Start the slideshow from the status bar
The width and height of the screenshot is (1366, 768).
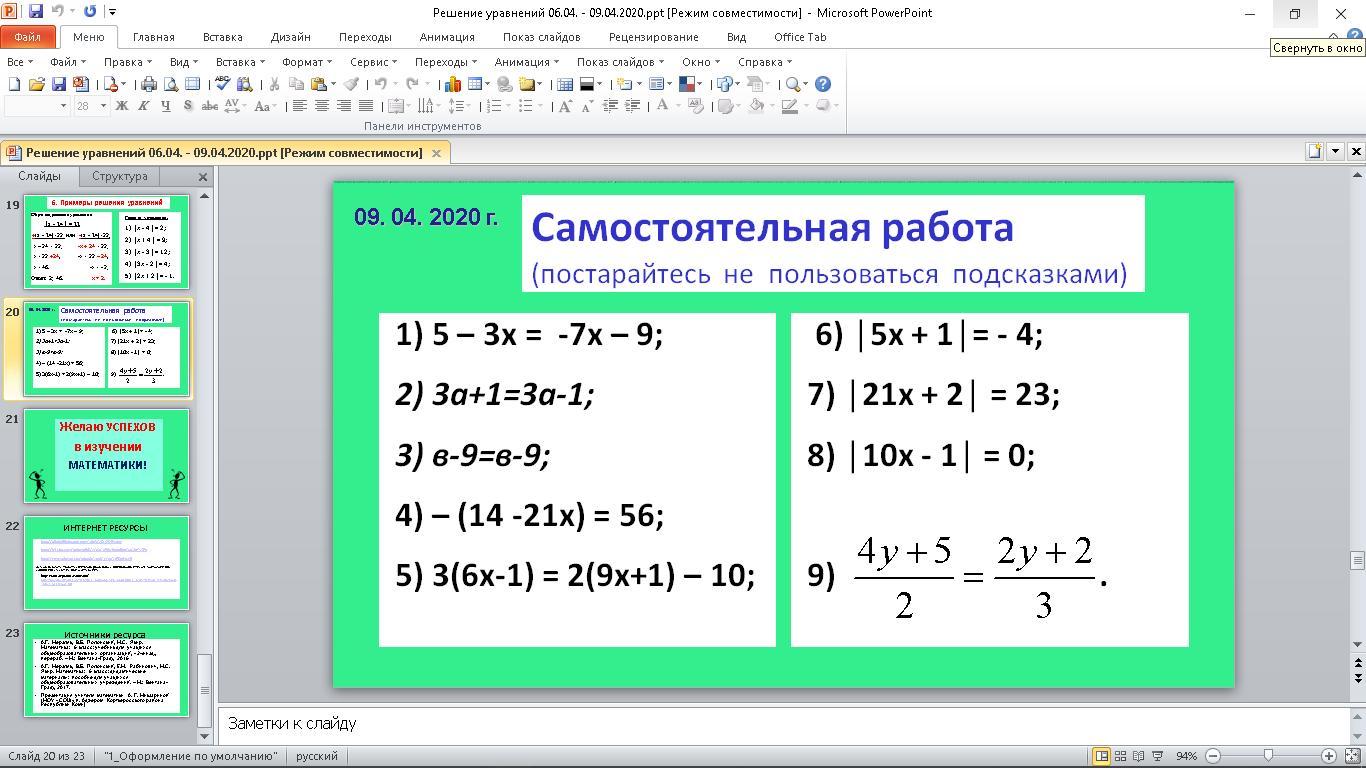point(1158,756)
